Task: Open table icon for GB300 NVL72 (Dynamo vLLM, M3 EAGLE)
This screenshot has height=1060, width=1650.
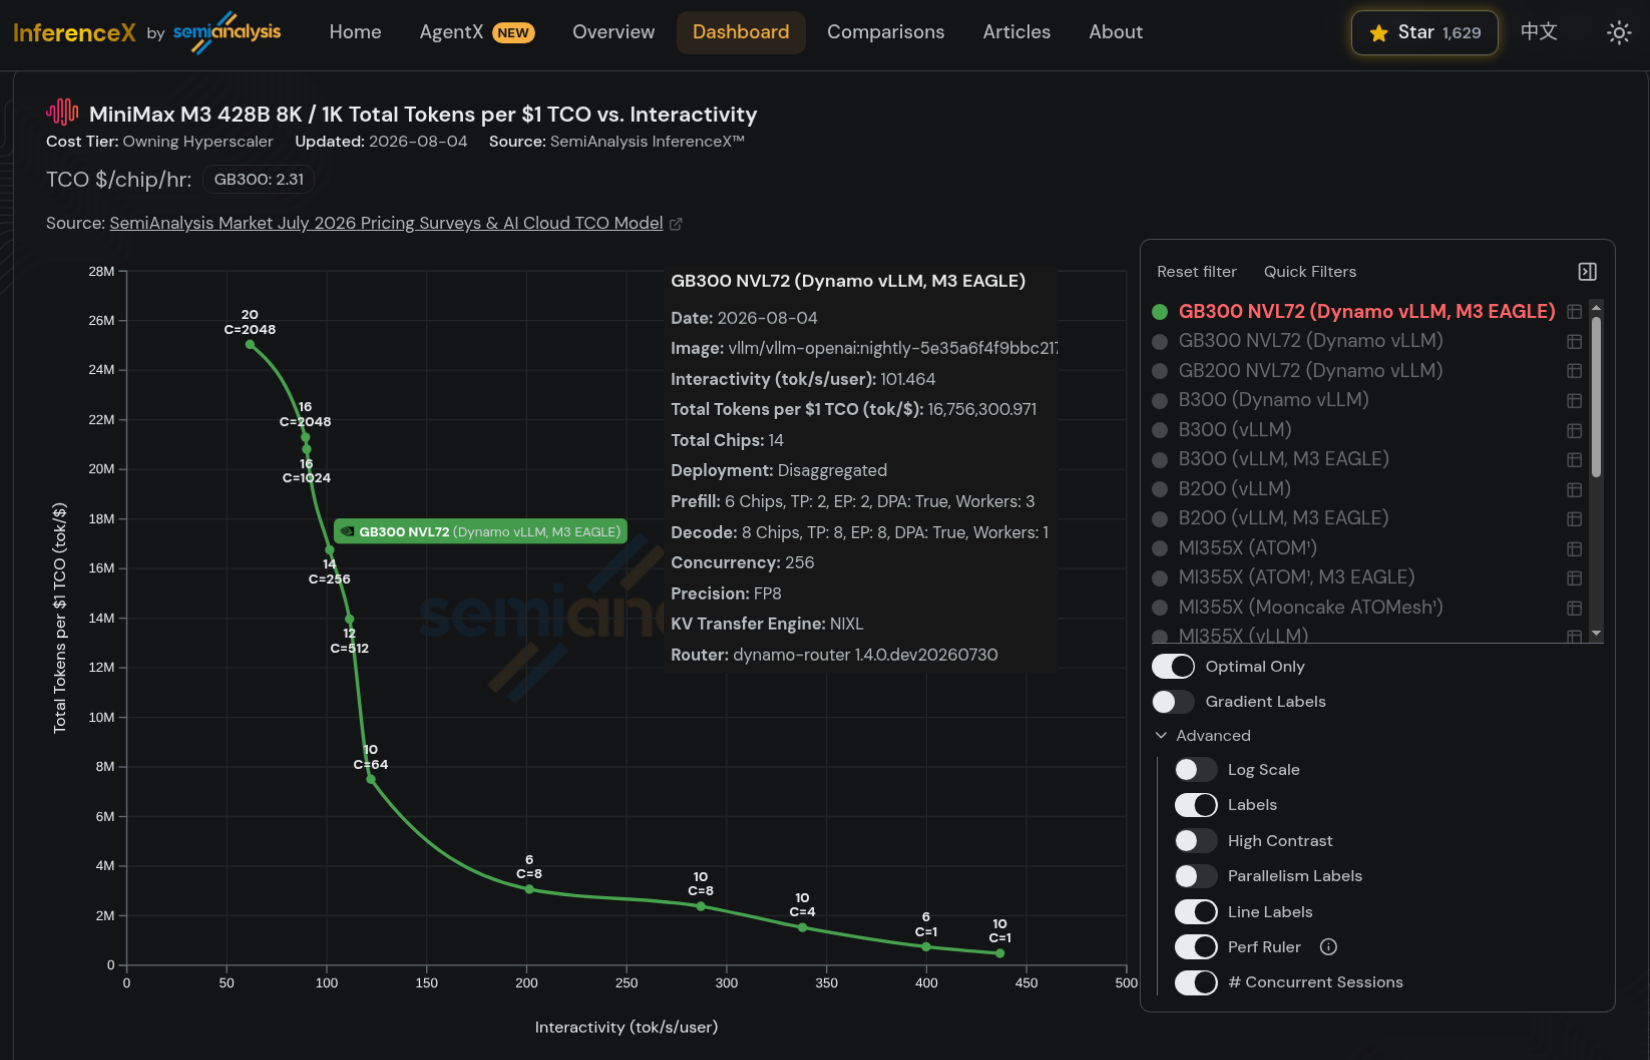Action: pos(1574,312)
